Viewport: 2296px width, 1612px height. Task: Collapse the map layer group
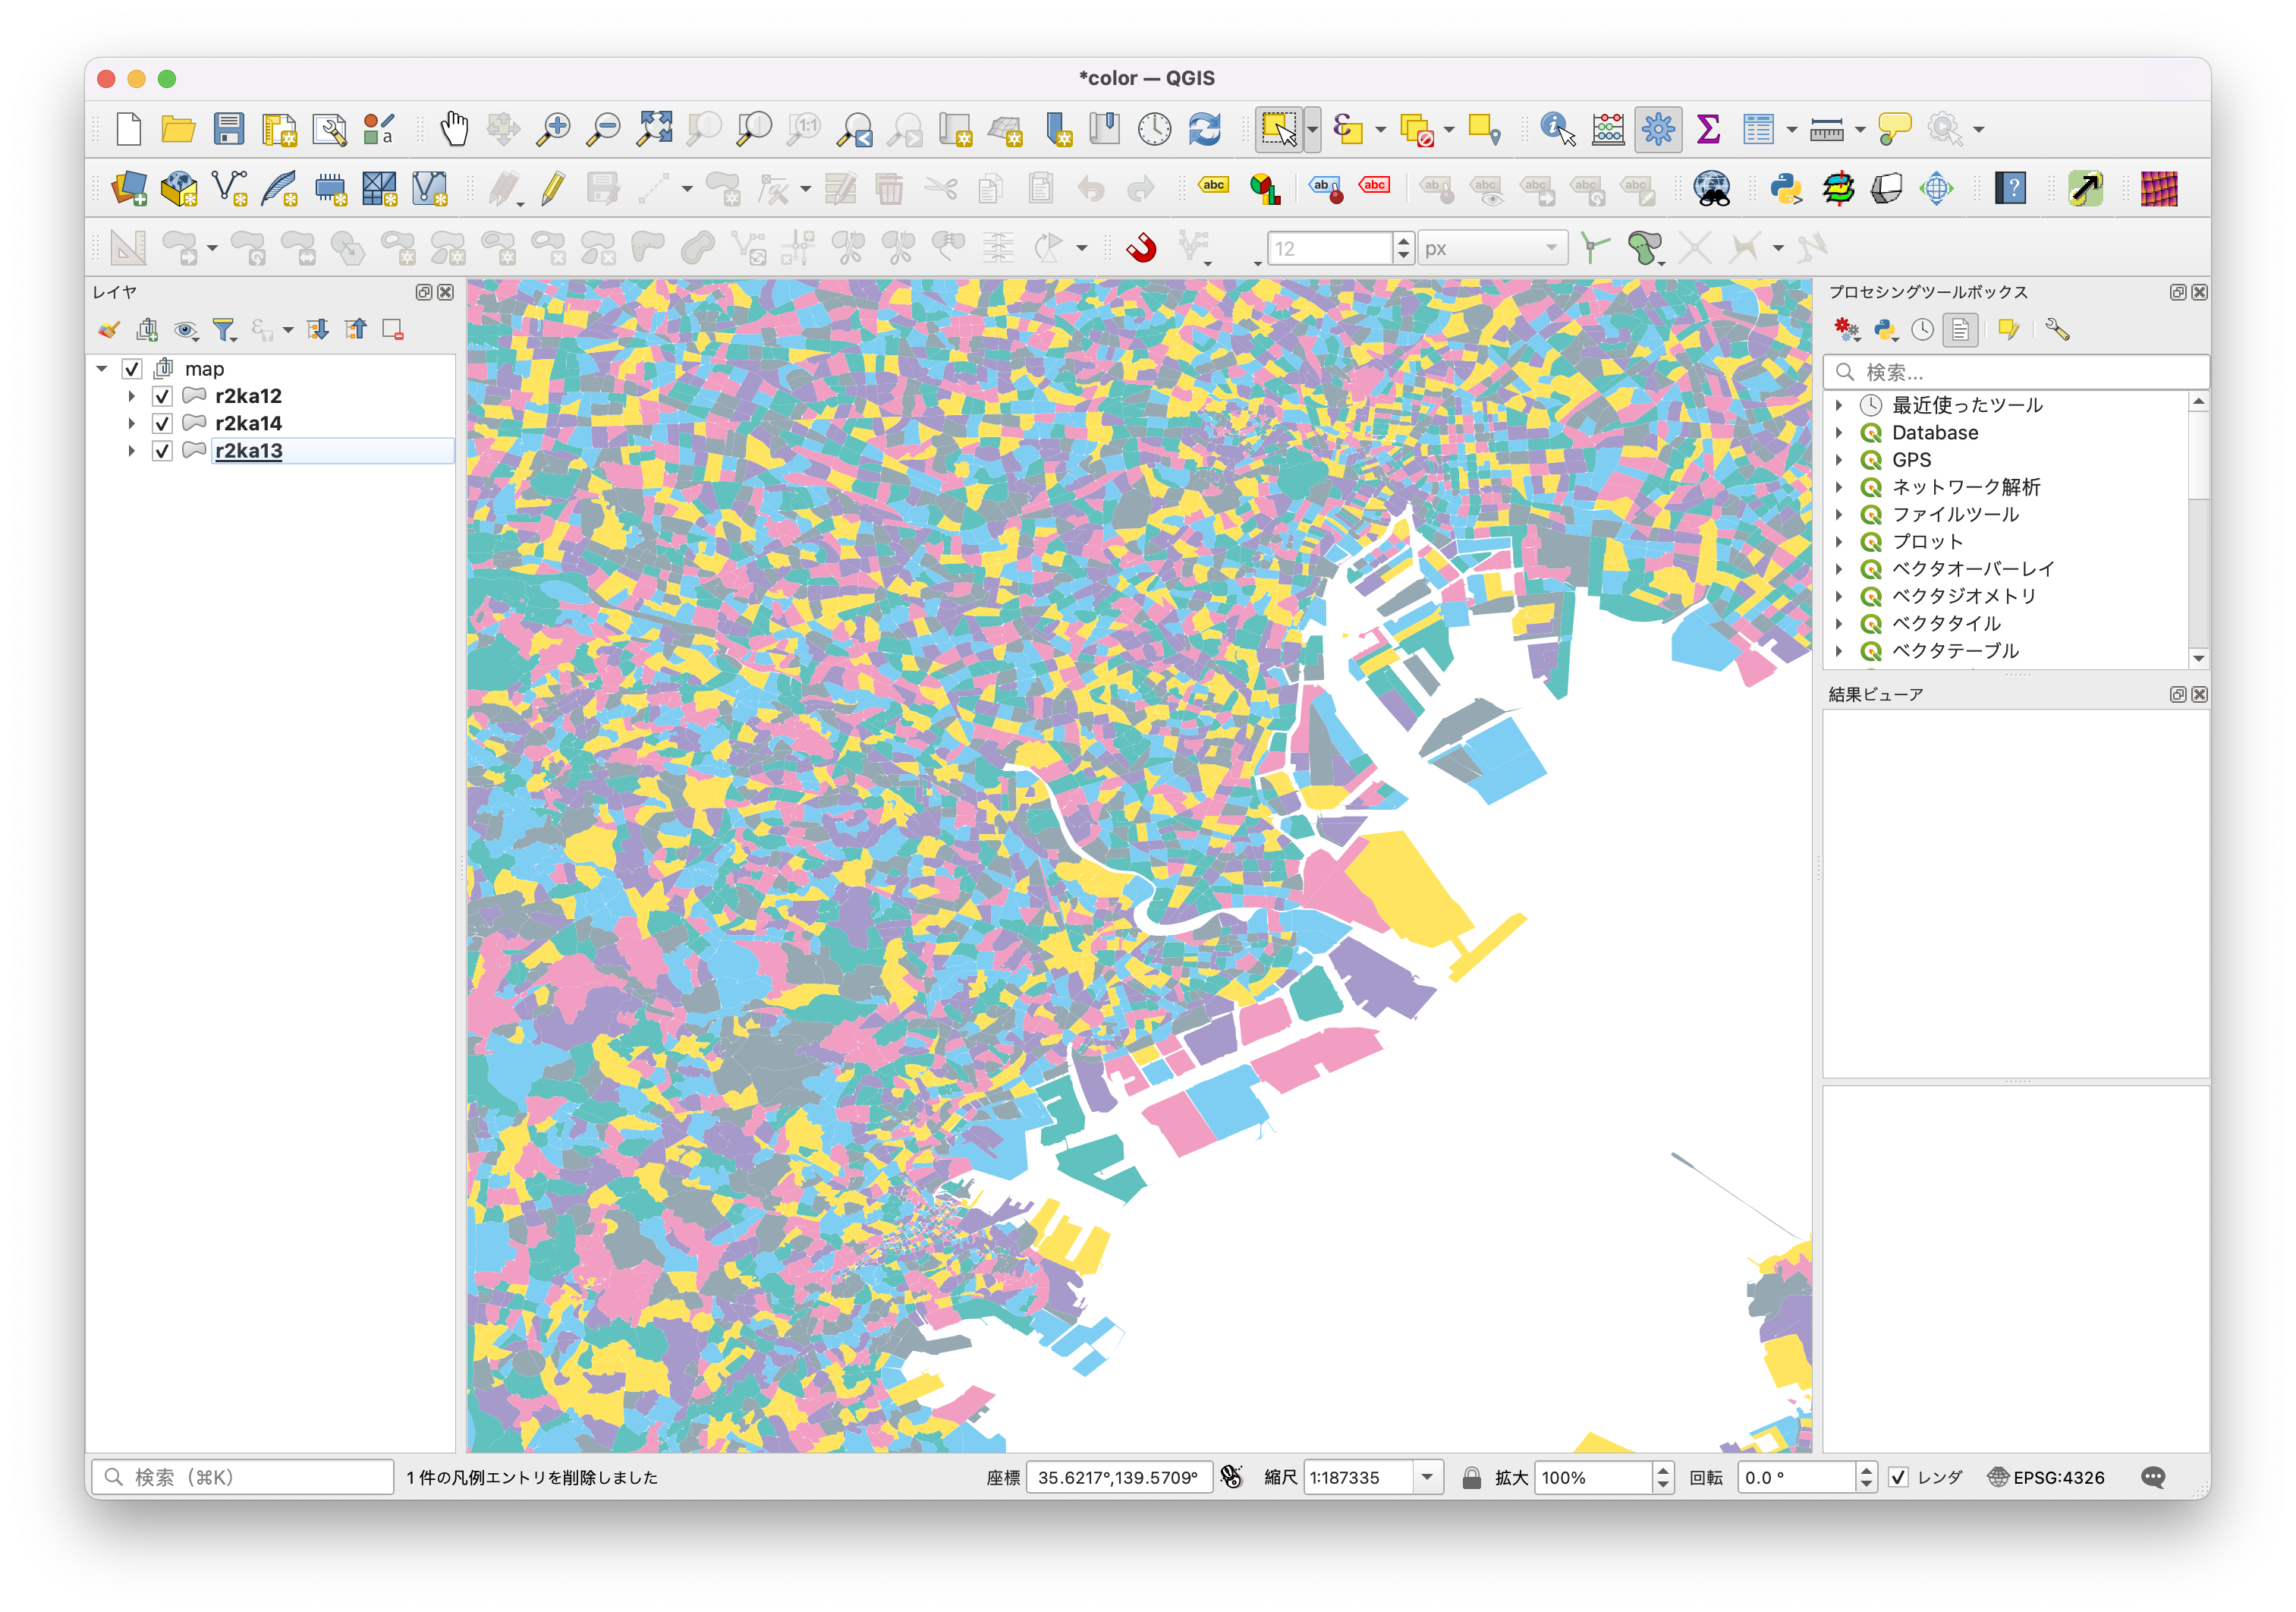coord(101,368)
